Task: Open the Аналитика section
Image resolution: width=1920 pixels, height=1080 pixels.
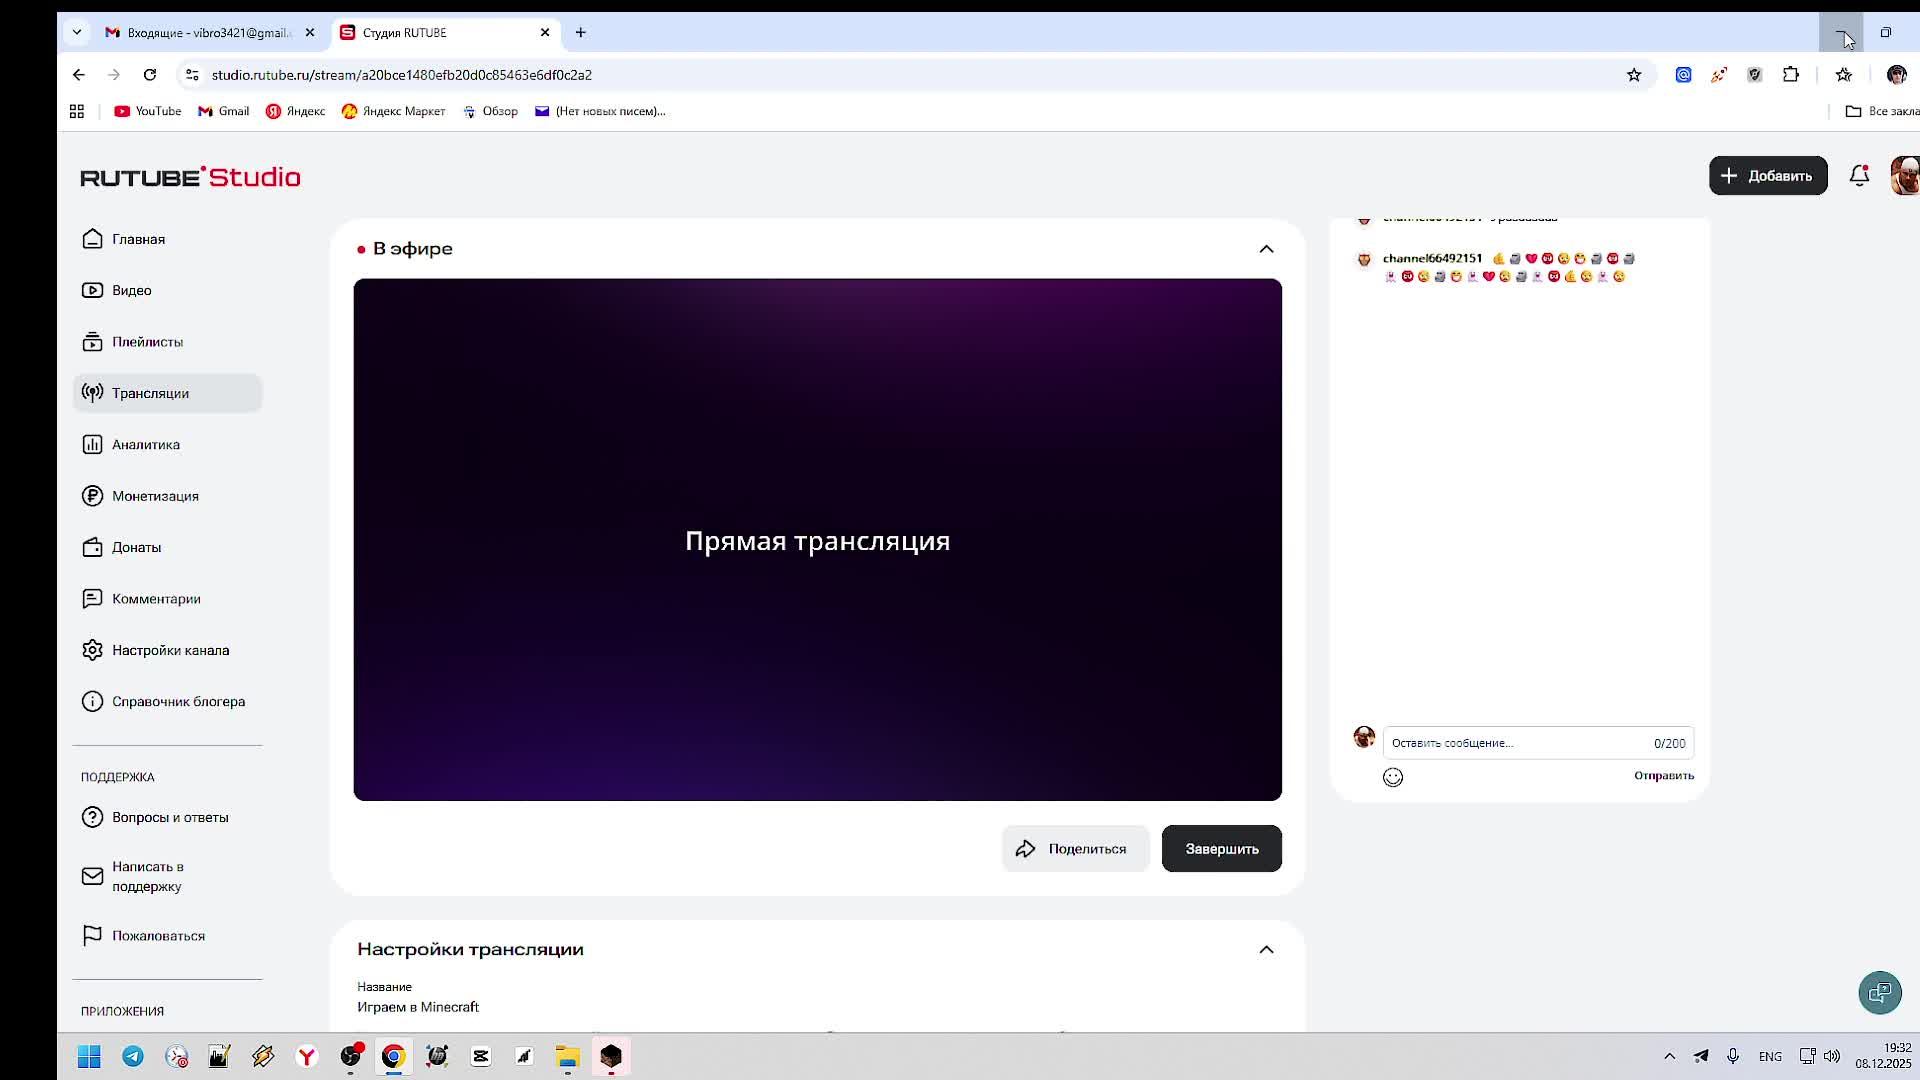Action: [x=145, y=444]
